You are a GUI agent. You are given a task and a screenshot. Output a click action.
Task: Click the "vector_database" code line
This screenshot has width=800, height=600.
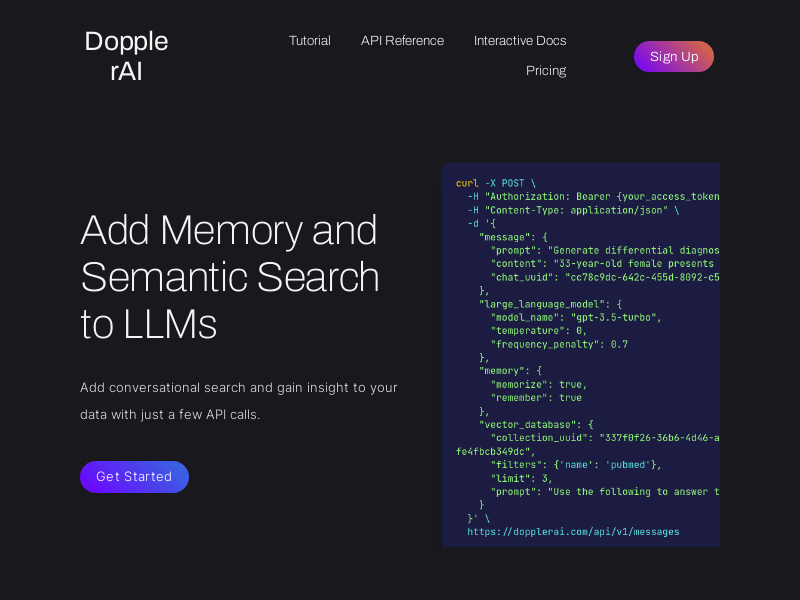[x=536, y=424]
